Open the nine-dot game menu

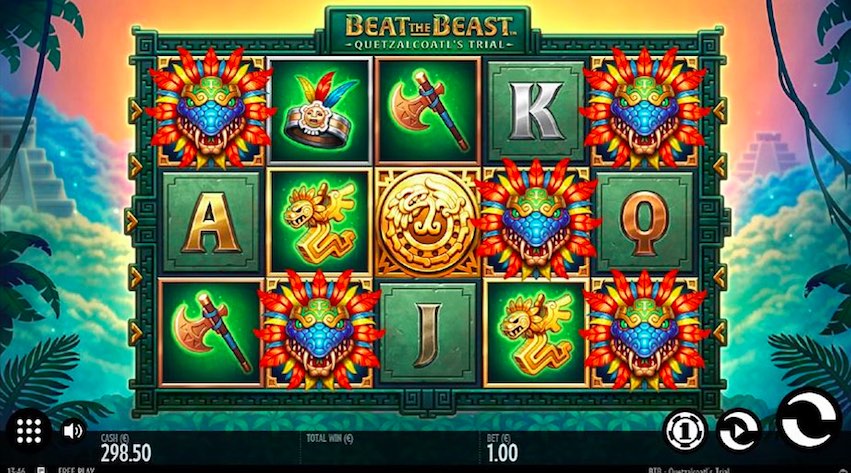point(29,431)
